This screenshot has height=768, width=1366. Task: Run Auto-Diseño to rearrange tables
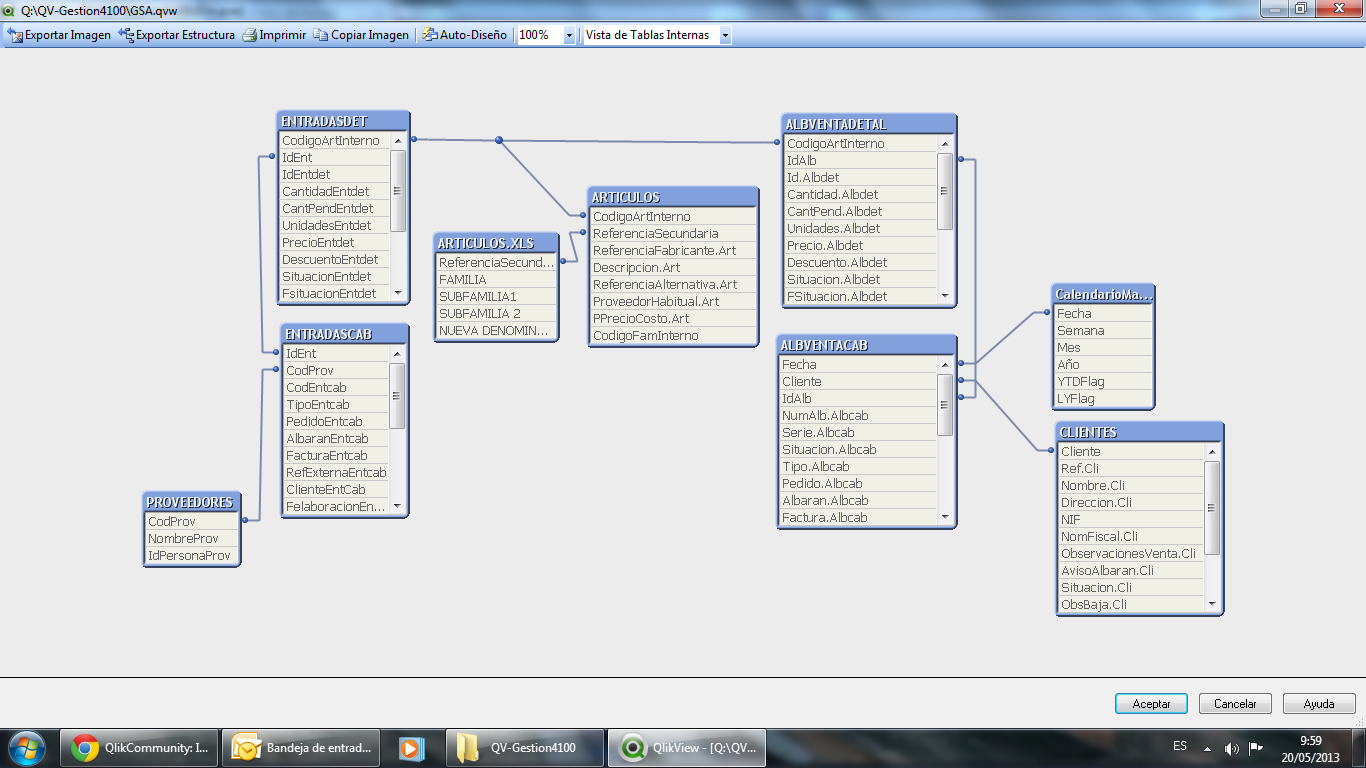click(x=465, y=35)
